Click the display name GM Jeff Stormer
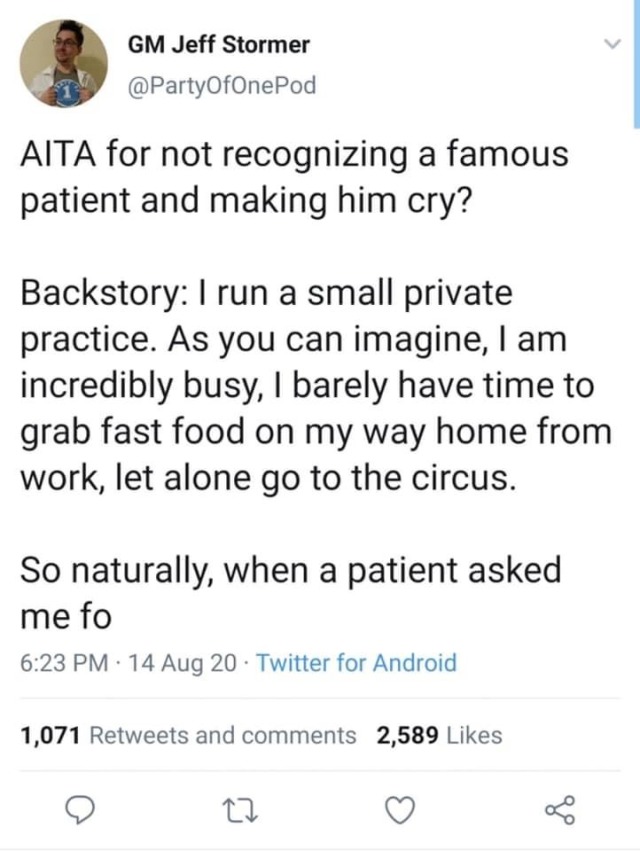 point(219,45)
